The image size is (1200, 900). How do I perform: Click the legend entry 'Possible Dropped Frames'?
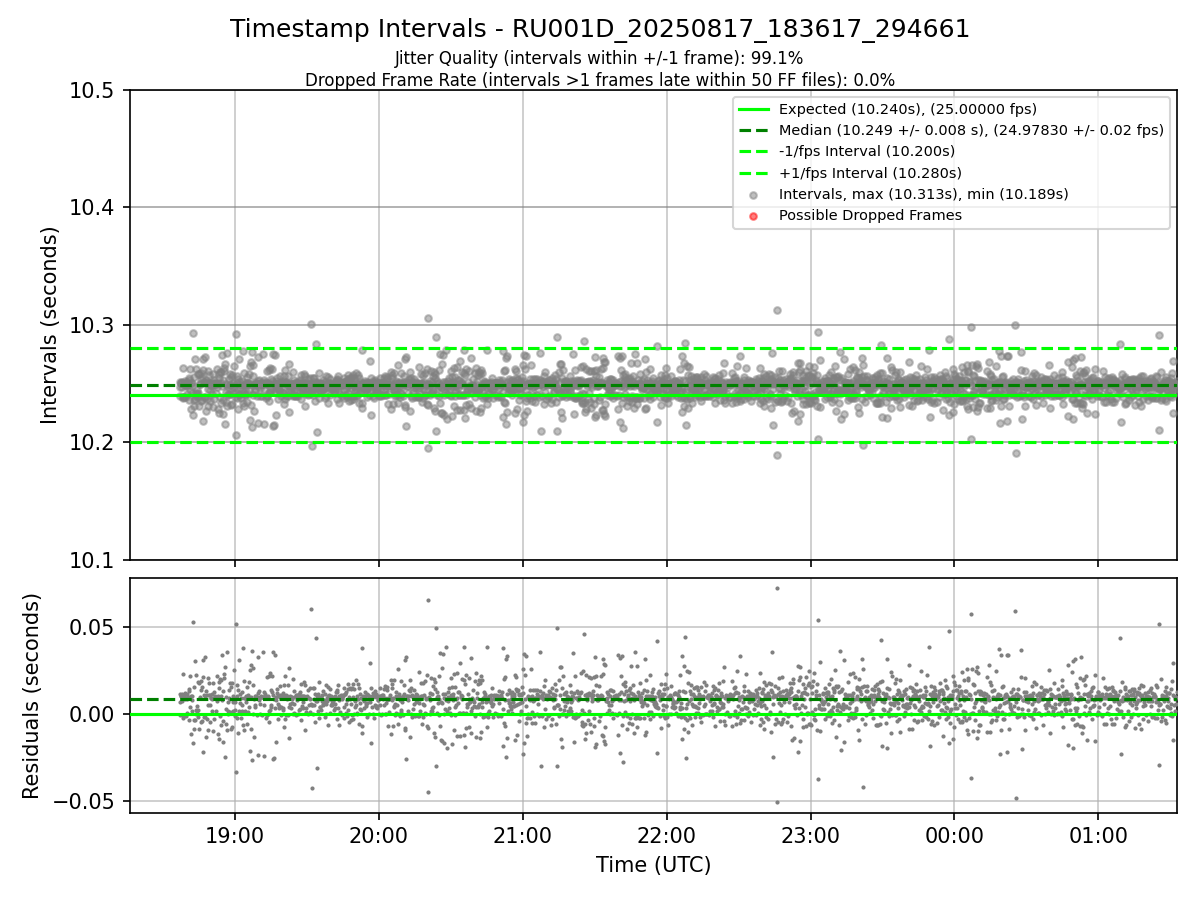(x=870, y=215)
